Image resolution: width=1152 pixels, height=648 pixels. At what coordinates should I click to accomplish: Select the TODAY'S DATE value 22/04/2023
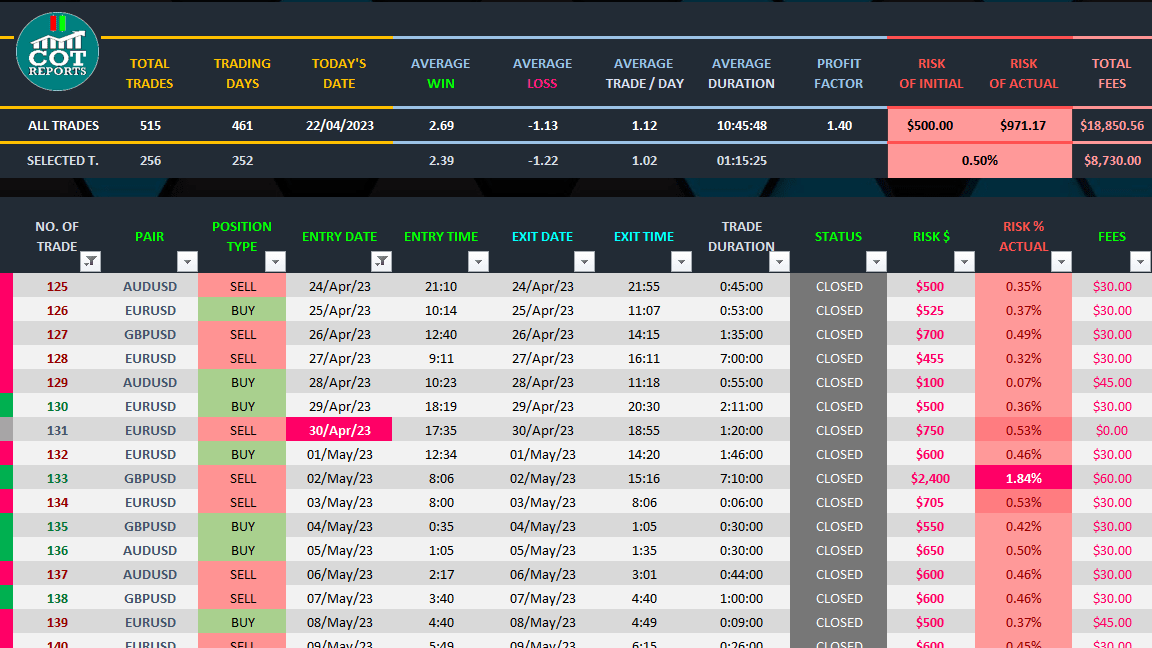pyautogui.click(x=339, y=125)
